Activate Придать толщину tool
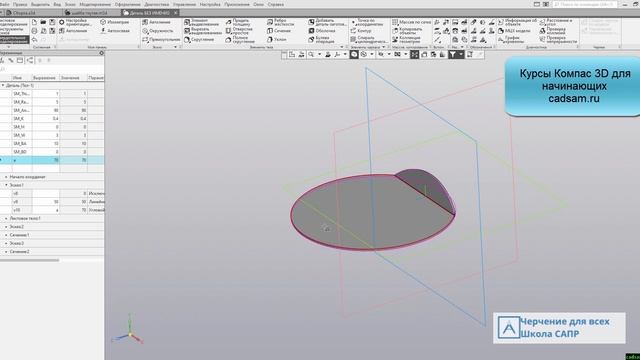 [x=238, y=22]
